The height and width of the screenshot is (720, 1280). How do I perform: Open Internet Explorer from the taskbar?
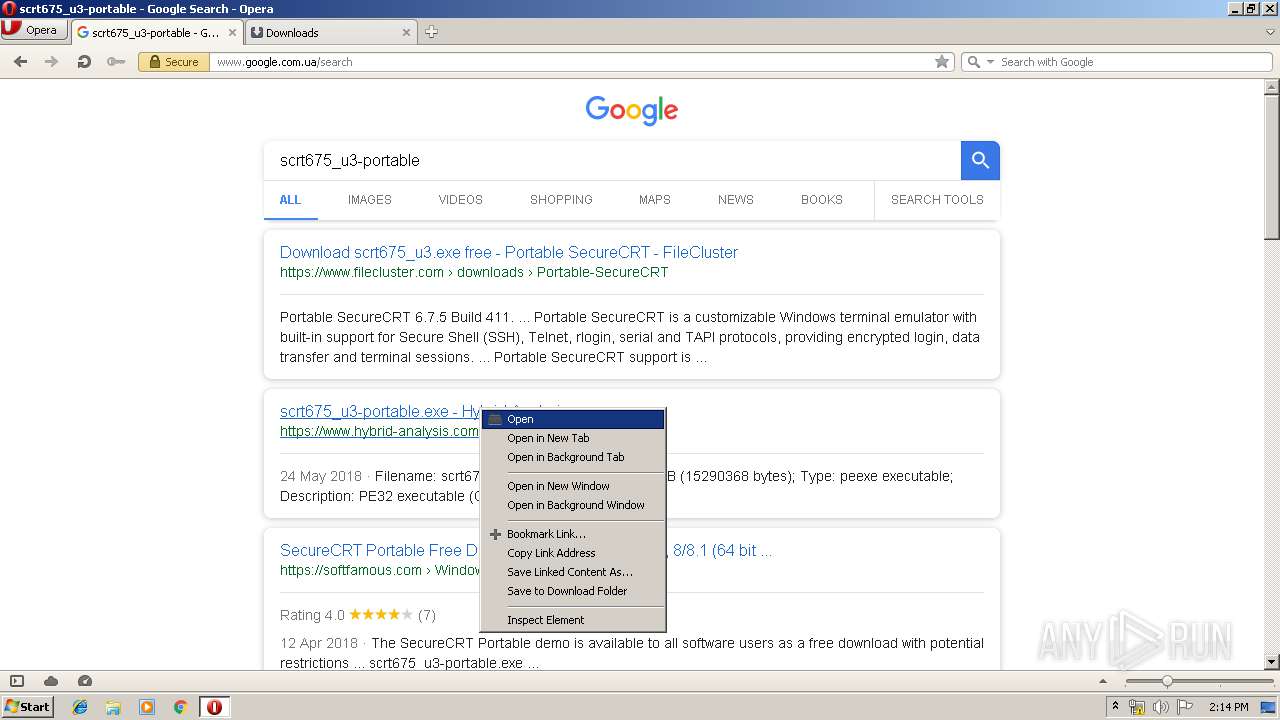pos(80,707)
